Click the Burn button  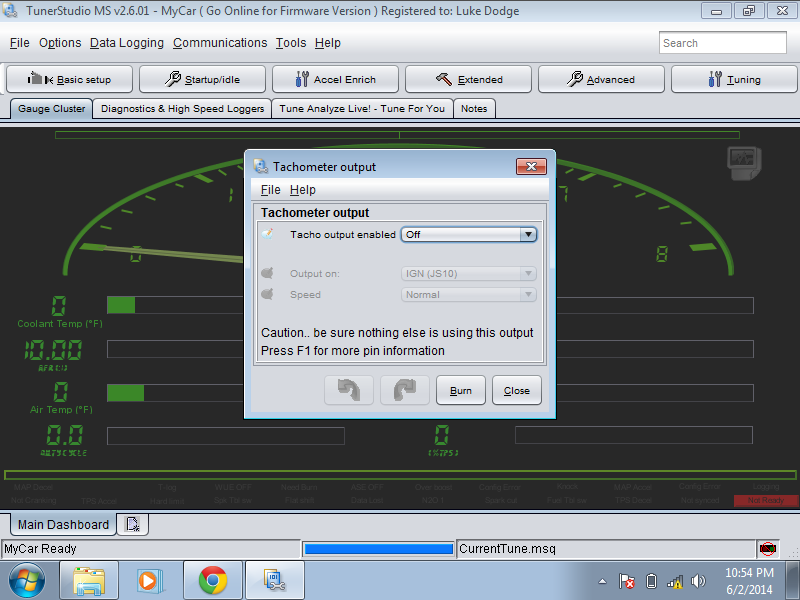tap(461, 390)
